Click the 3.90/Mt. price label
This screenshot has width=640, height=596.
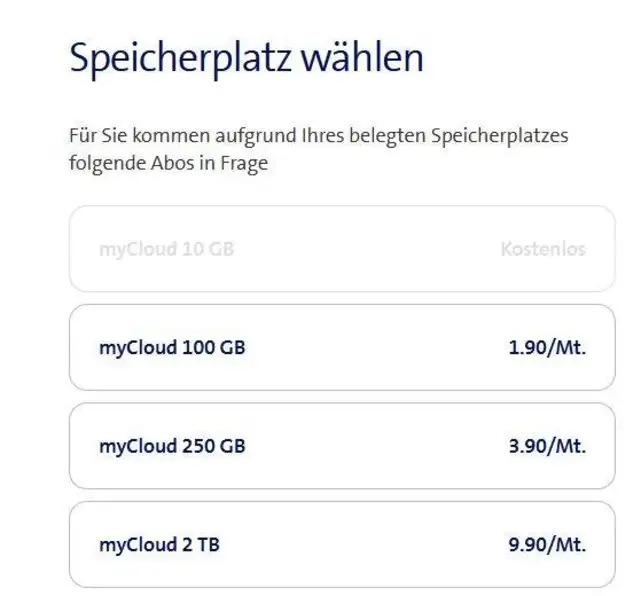547,446
